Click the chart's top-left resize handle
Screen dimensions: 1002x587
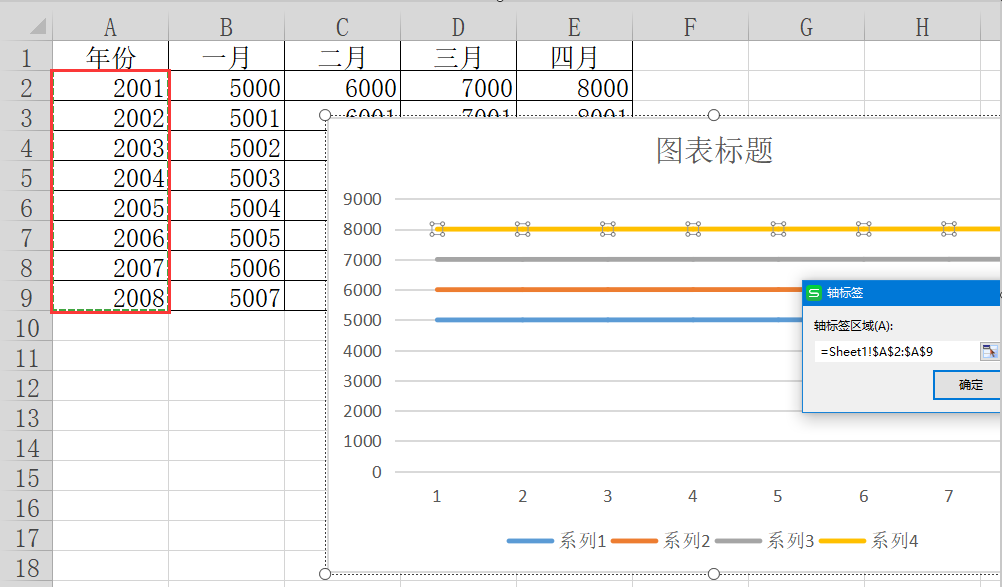point(325,115)
